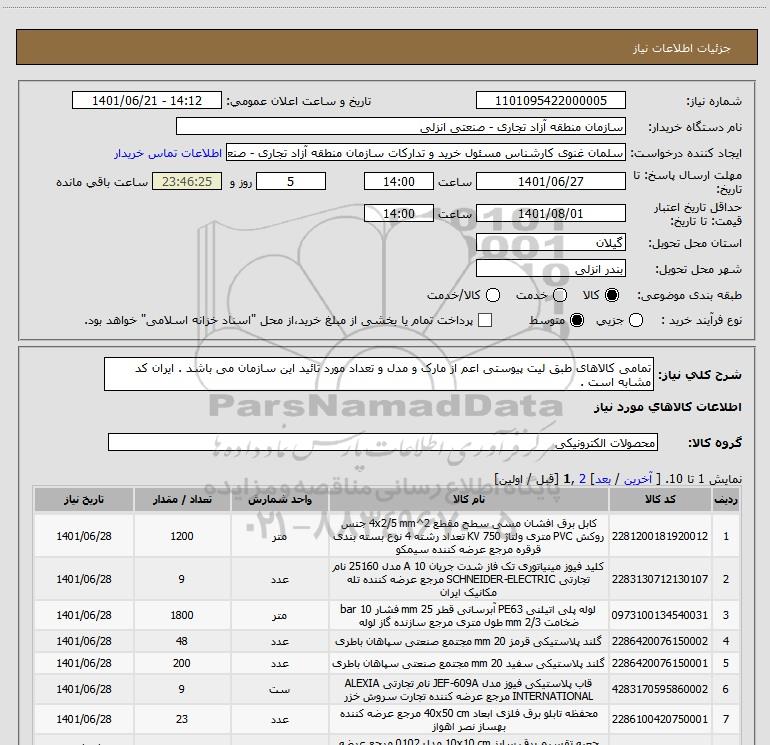Toggle Islamic treasury documents payment checkbox
This screenshot has width=770, height=745.
pyautogui.click(x=485, y=320)
